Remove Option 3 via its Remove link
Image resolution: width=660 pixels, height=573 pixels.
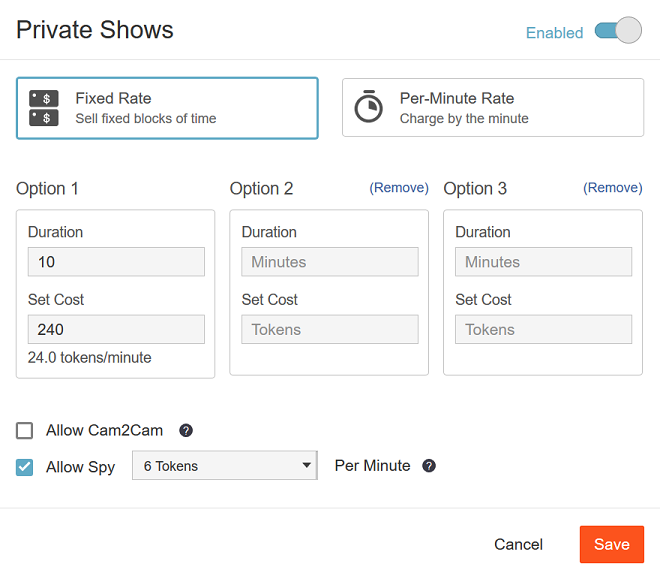613,188
